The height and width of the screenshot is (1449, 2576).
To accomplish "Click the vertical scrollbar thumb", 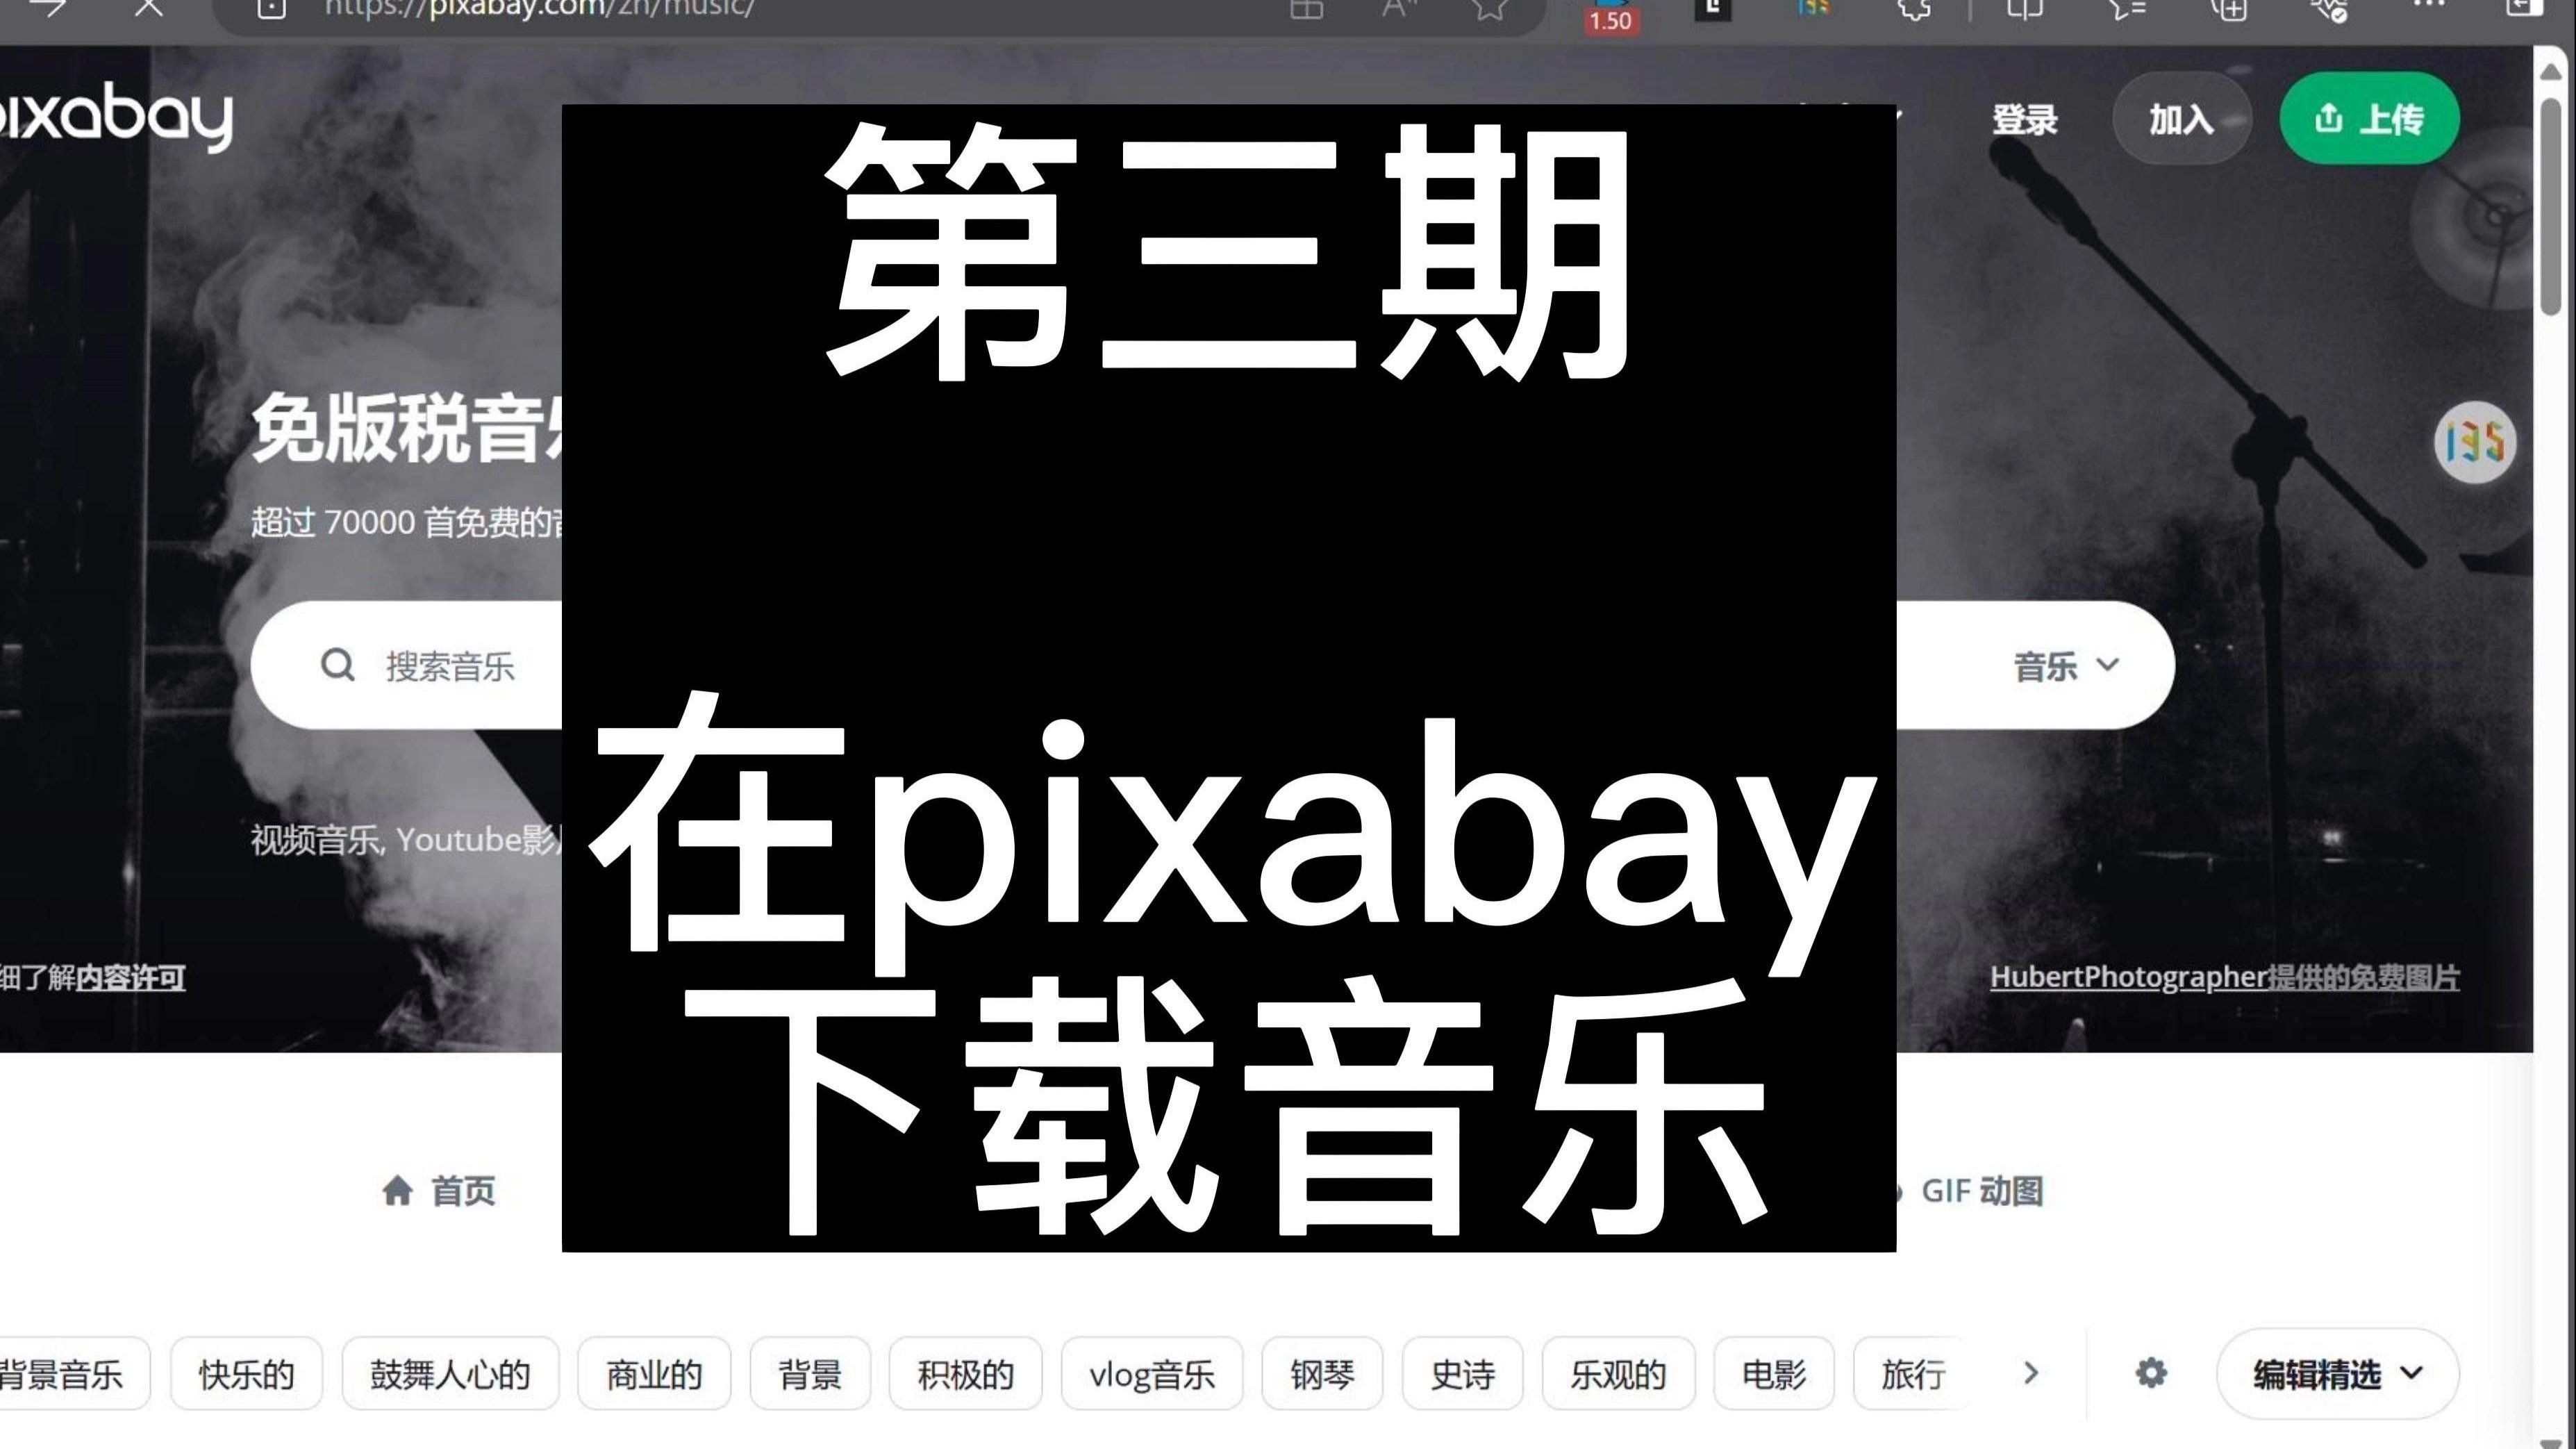I will (2551, 207).
